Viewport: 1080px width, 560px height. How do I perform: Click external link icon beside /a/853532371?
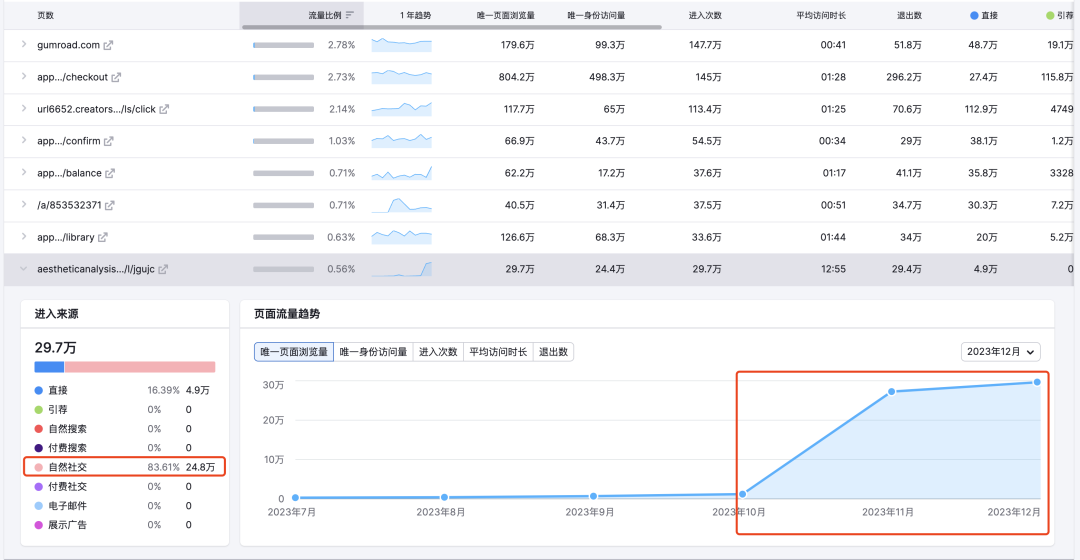[x=111, y=205]
